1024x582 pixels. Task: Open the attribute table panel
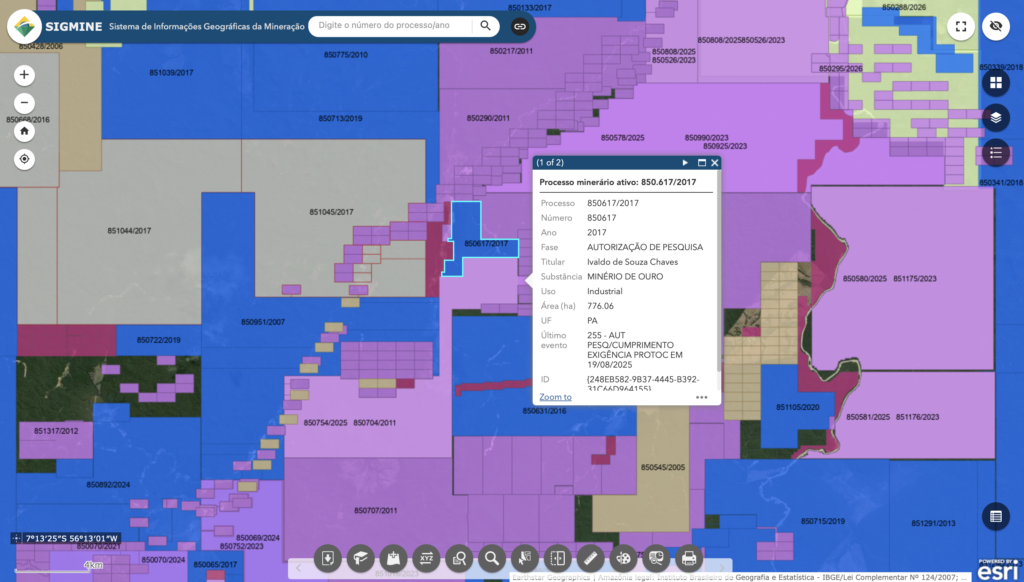coord(996,516)
